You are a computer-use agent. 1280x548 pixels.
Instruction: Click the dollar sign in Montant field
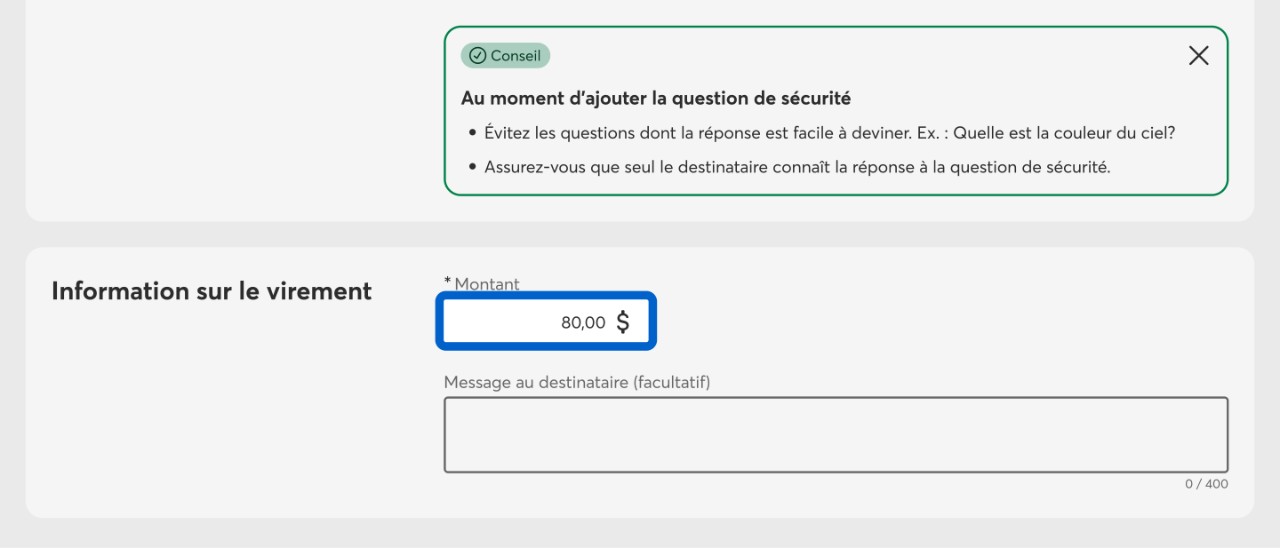point(623,322)
